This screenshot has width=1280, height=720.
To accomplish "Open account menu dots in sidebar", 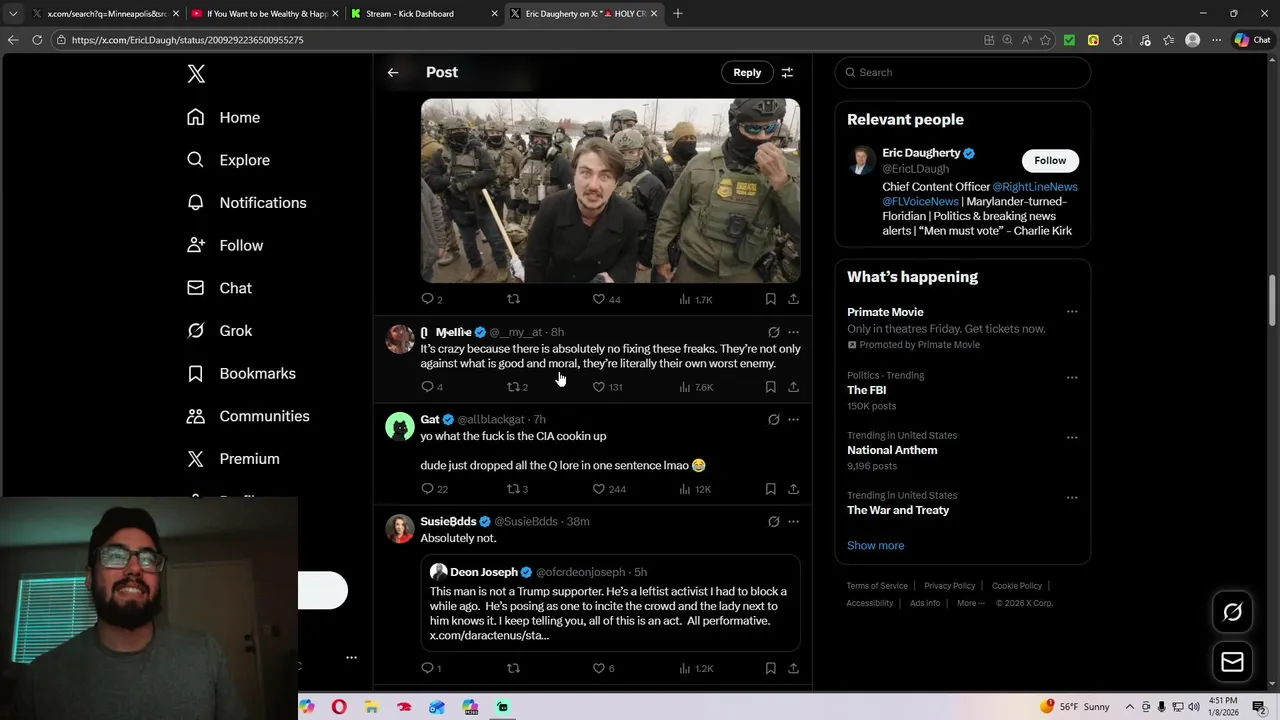I will point(351,658).
